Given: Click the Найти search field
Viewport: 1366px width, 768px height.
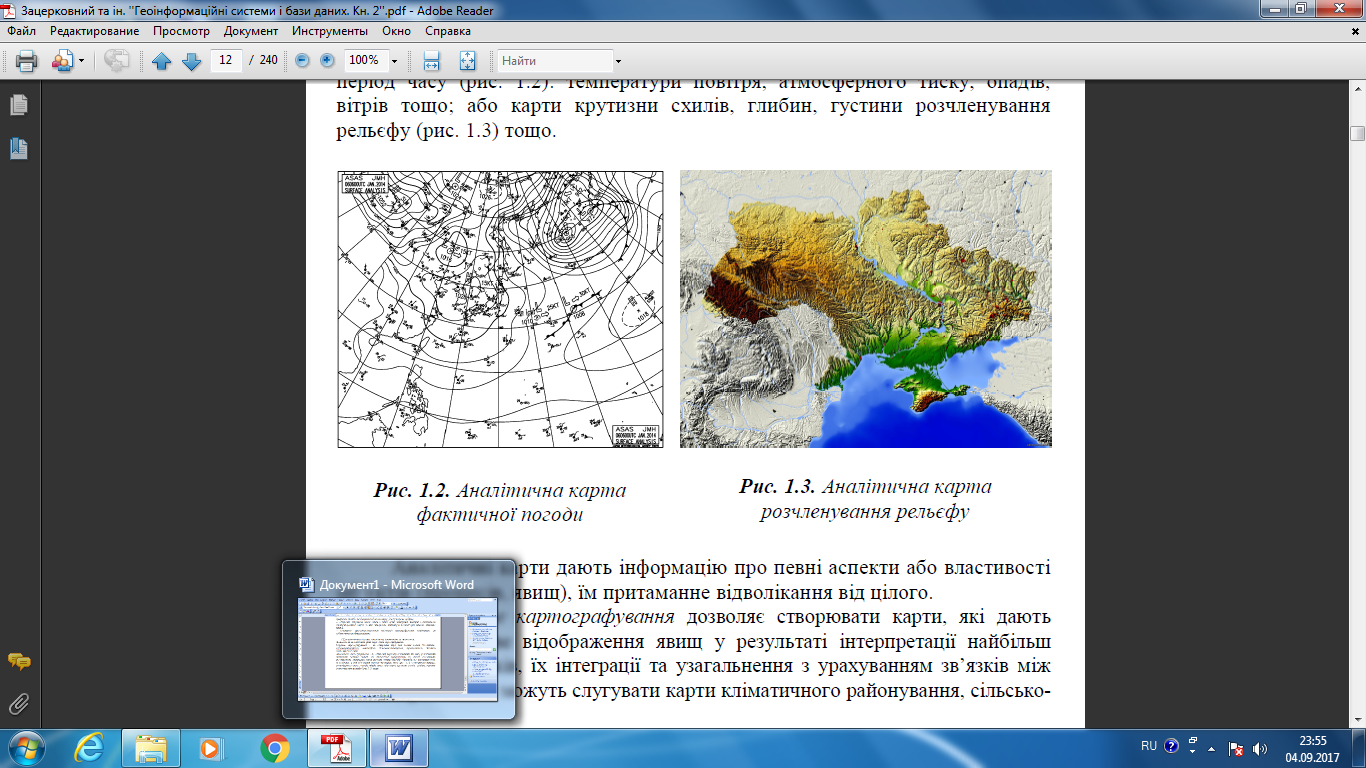Looking at the screenshot, I should (555, 61).
